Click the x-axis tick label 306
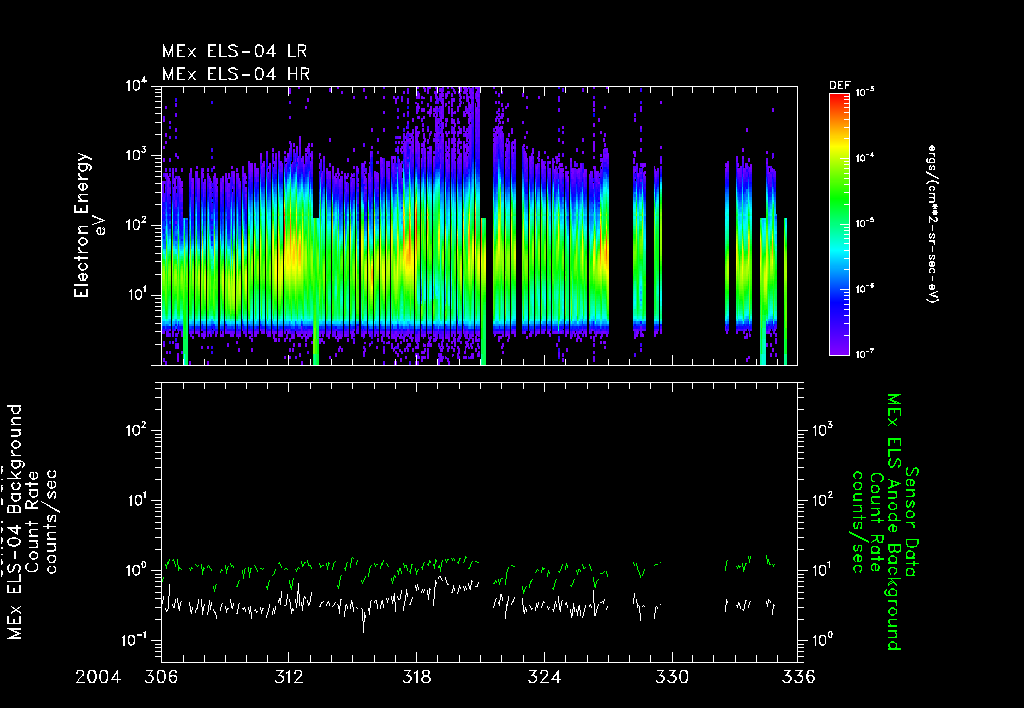This screenshot has height=708, width=1024. click(161, 677)
